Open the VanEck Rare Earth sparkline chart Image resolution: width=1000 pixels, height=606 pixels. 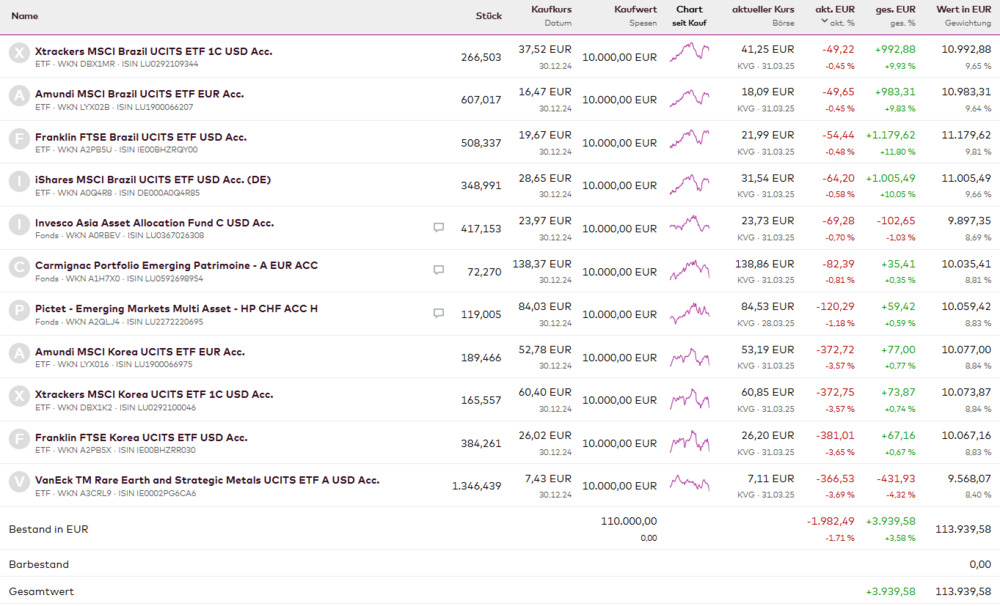(689, 484)
